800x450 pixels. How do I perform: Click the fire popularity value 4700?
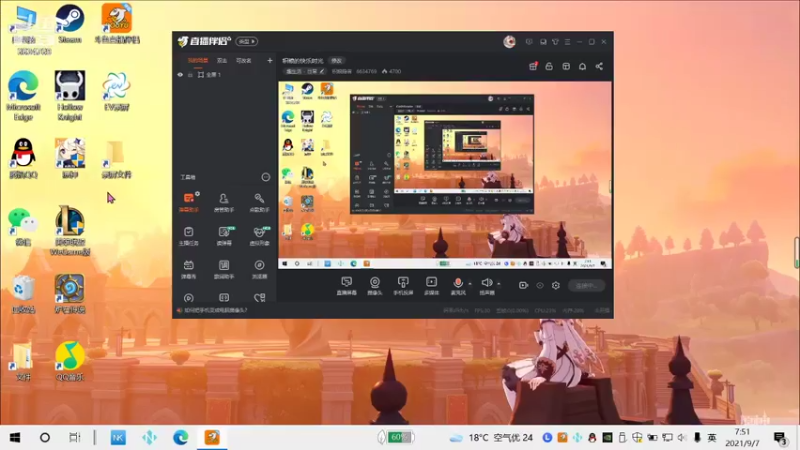[391, 71]
